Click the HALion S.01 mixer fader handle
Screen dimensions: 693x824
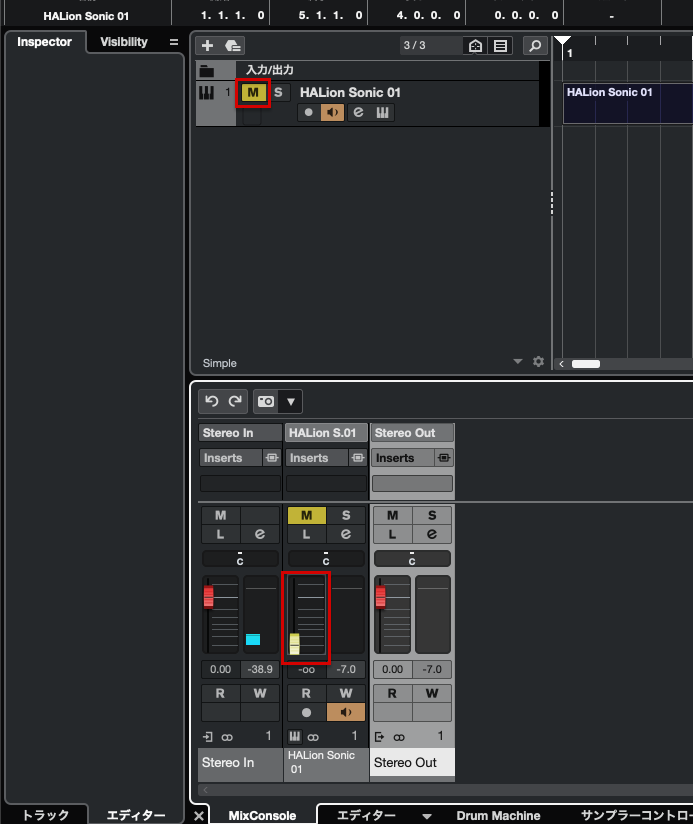click(x=294, y=643)
